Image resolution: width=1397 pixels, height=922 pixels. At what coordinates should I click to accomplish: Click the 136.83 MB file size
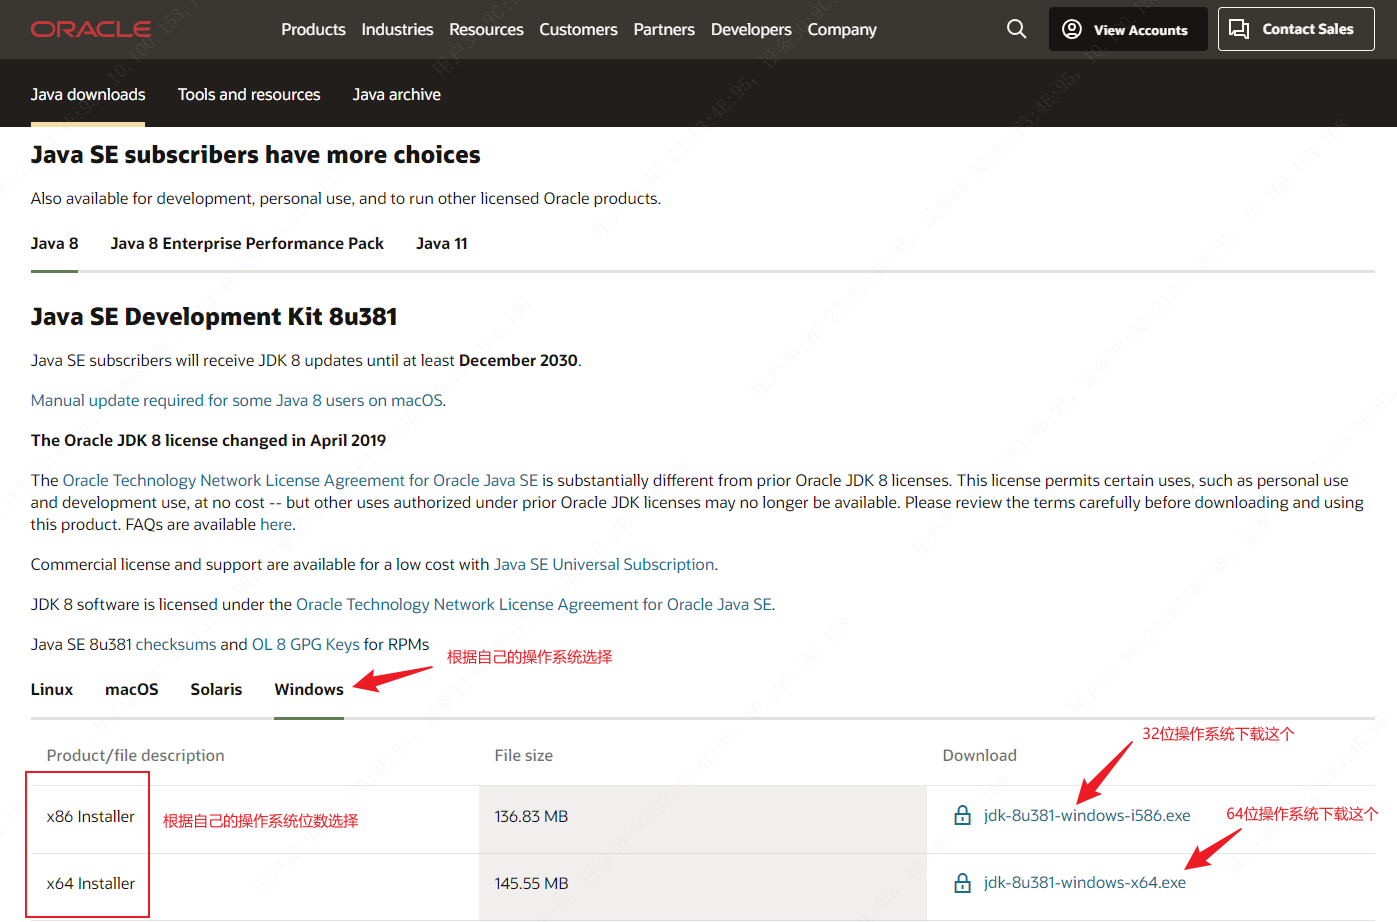click(531, 816)
